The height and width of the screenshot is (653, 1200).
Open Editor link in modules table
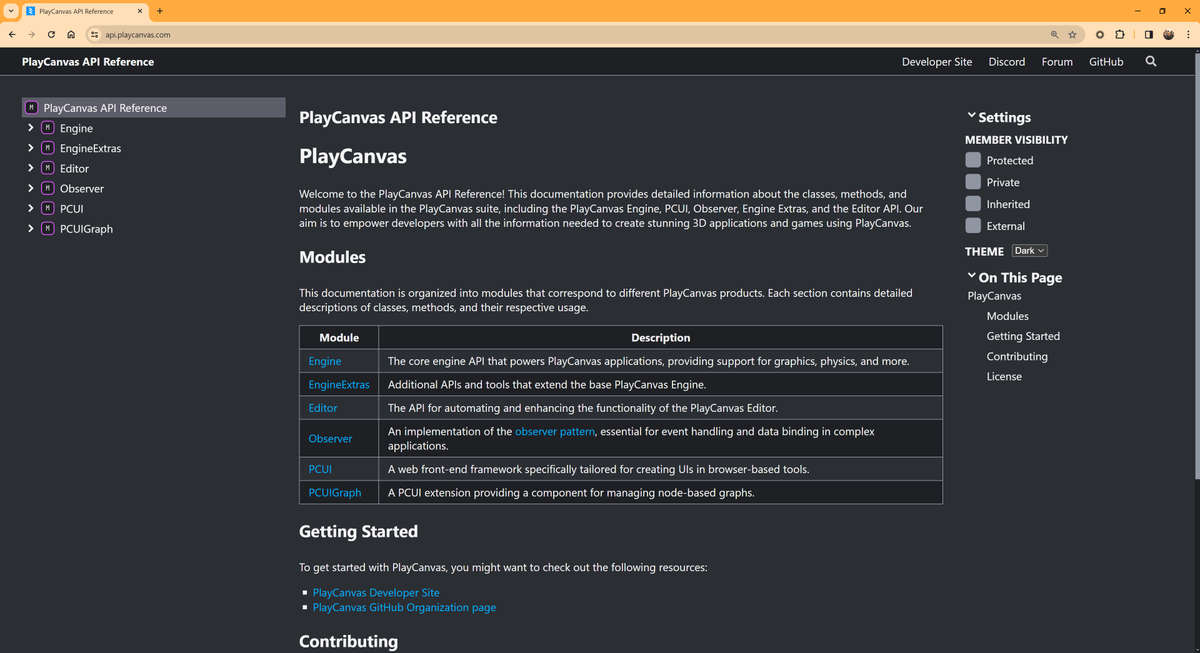point(323,408)
